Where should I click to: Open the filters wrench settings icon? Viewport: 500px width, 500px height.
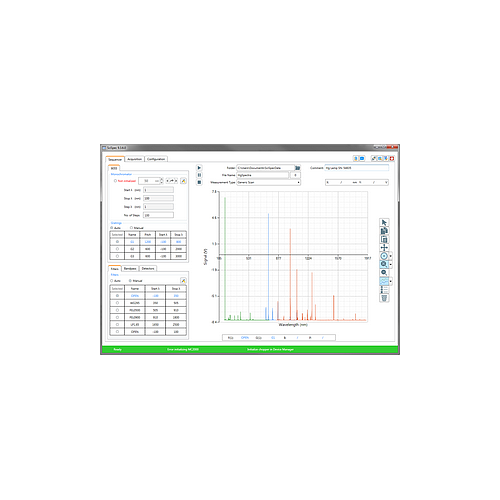pyautogui.click(x=183, y=280)
